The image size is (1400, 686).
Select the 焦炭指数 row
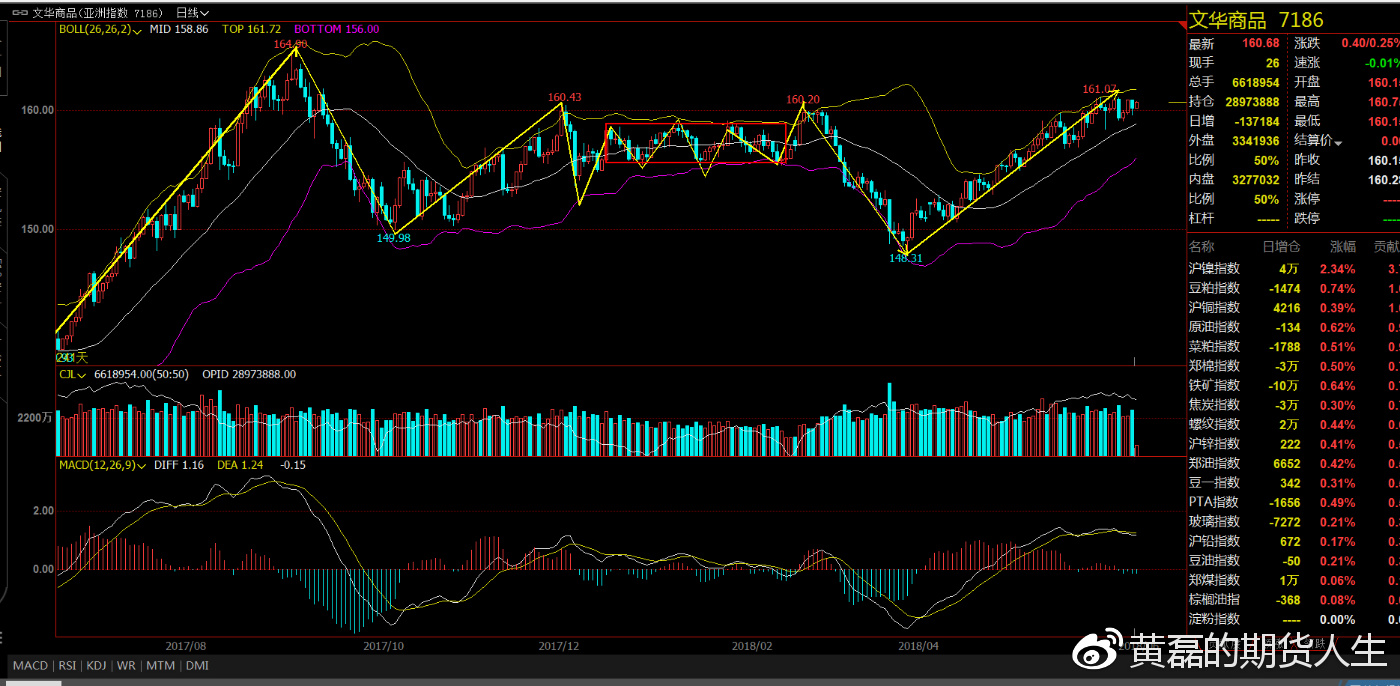1294,405
